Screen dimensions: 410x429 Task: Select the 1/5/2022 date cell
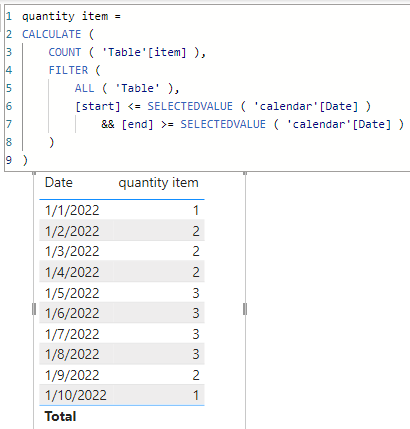(x=72, y=293)
